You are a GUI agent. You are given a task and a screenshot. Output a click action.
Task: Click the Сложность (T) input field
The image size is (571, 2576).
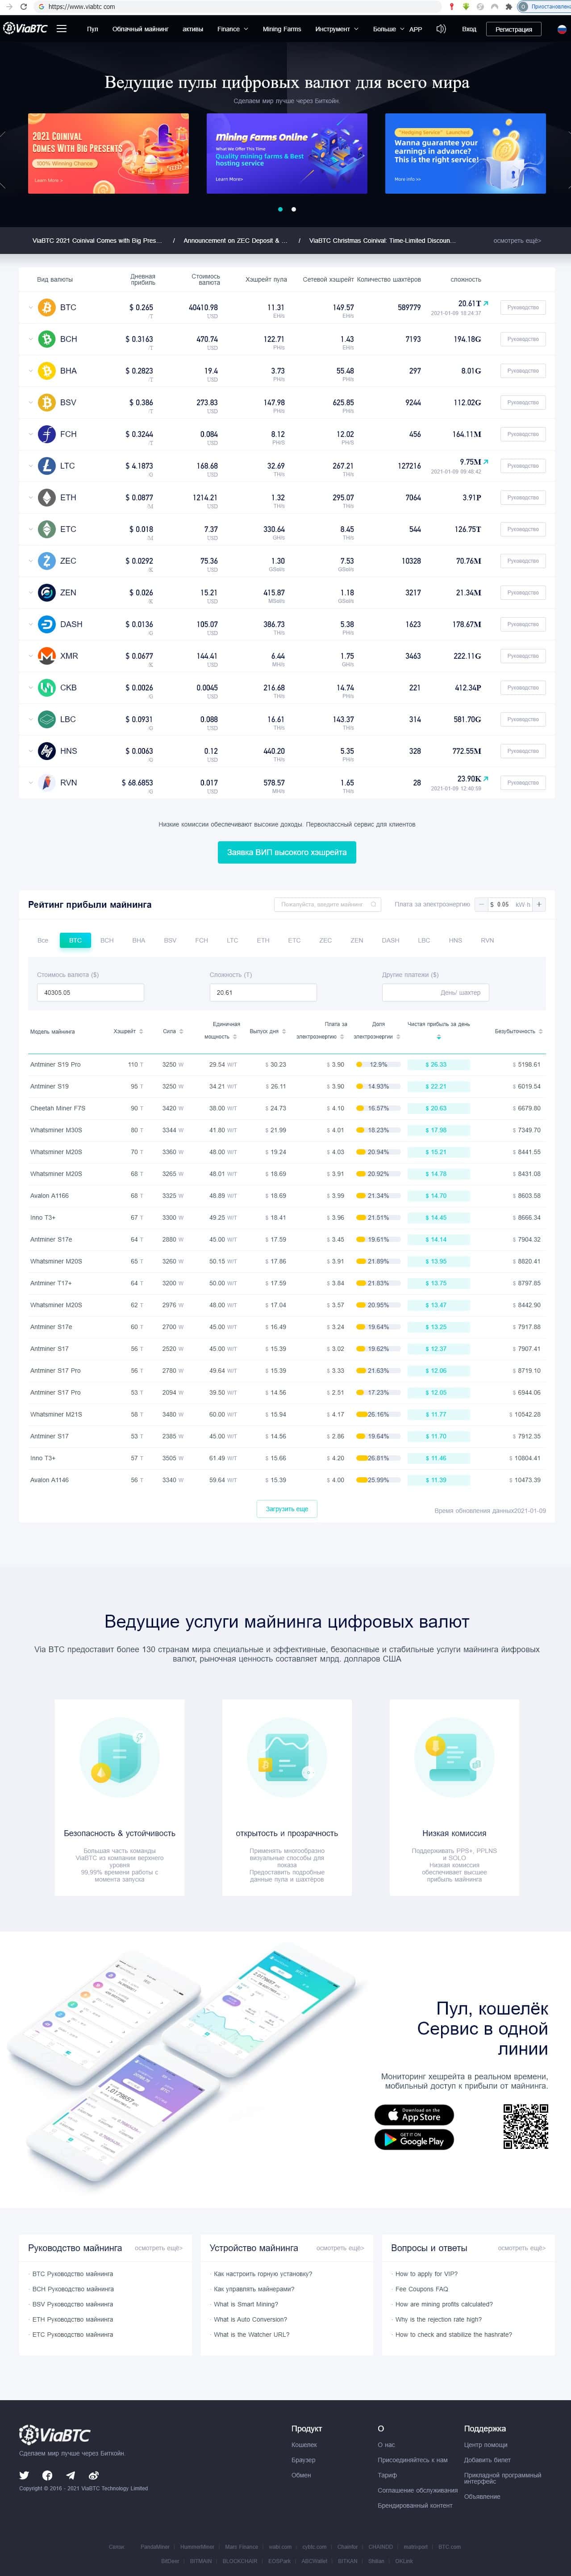point(263,993)
